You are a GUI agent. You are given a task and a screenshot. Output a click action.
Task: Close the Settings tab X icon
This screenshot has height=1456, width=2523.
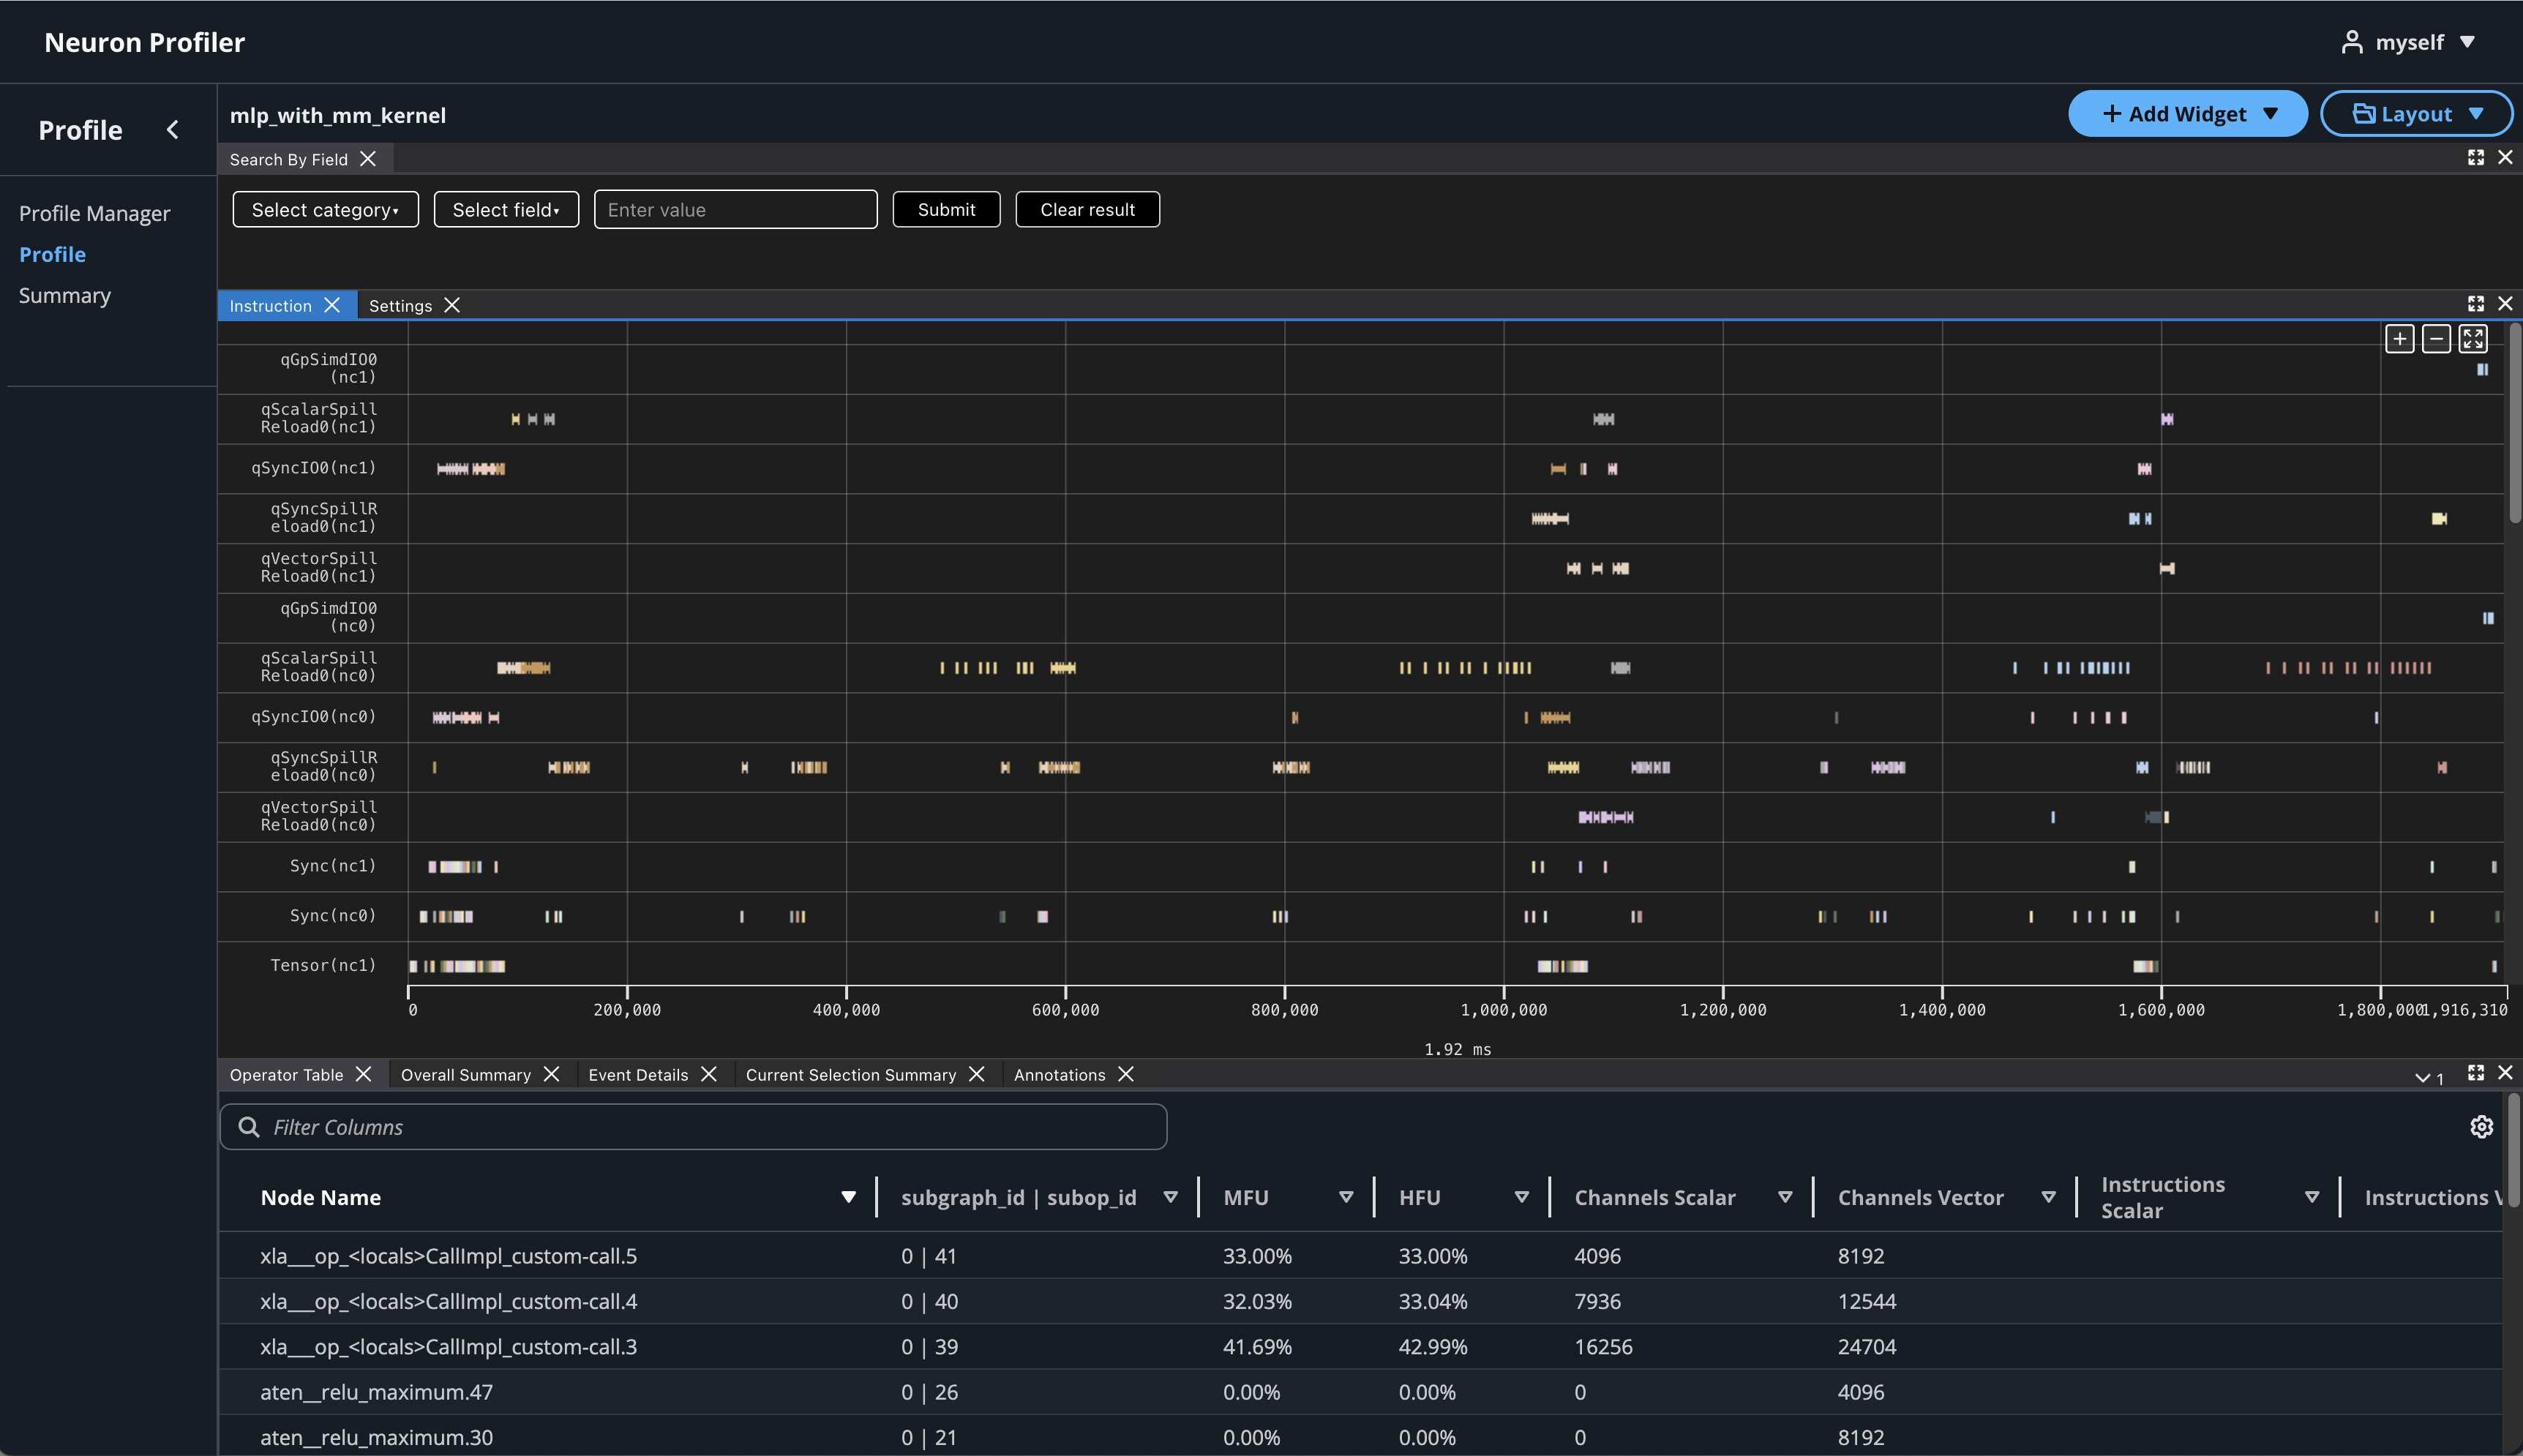452,305
